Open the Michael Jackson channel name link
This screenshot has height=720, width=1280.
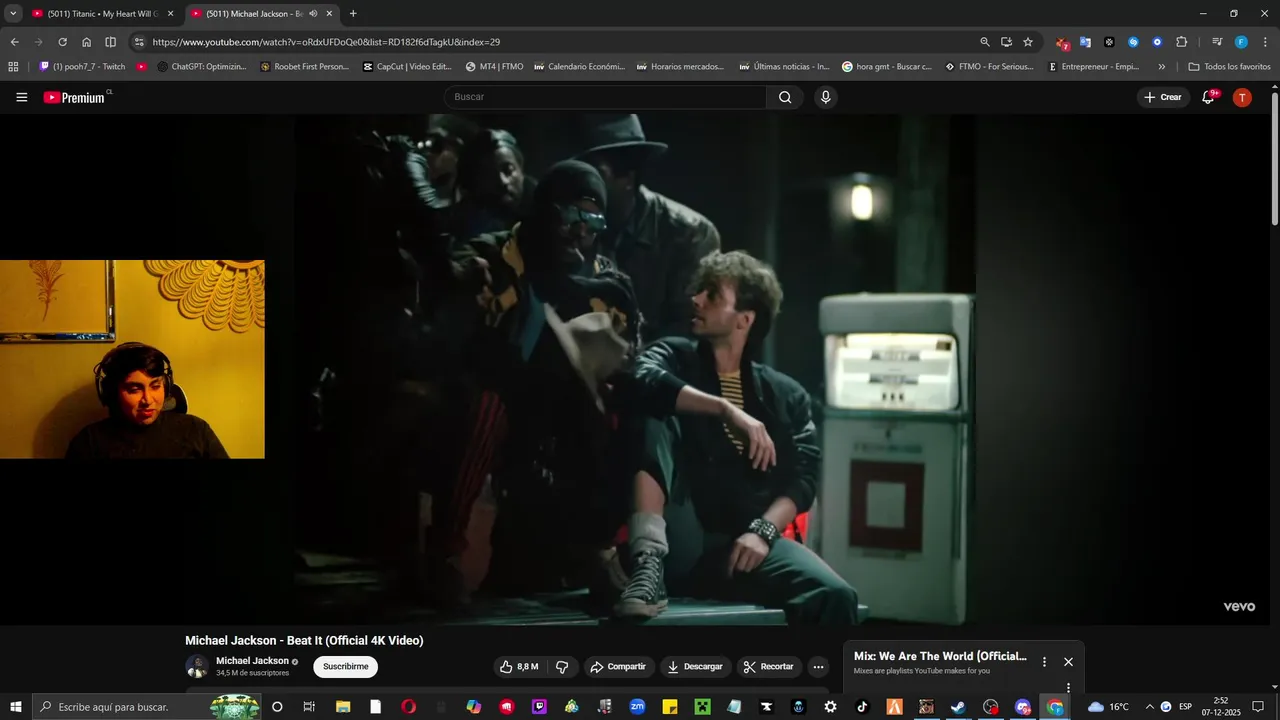(252, 661)
